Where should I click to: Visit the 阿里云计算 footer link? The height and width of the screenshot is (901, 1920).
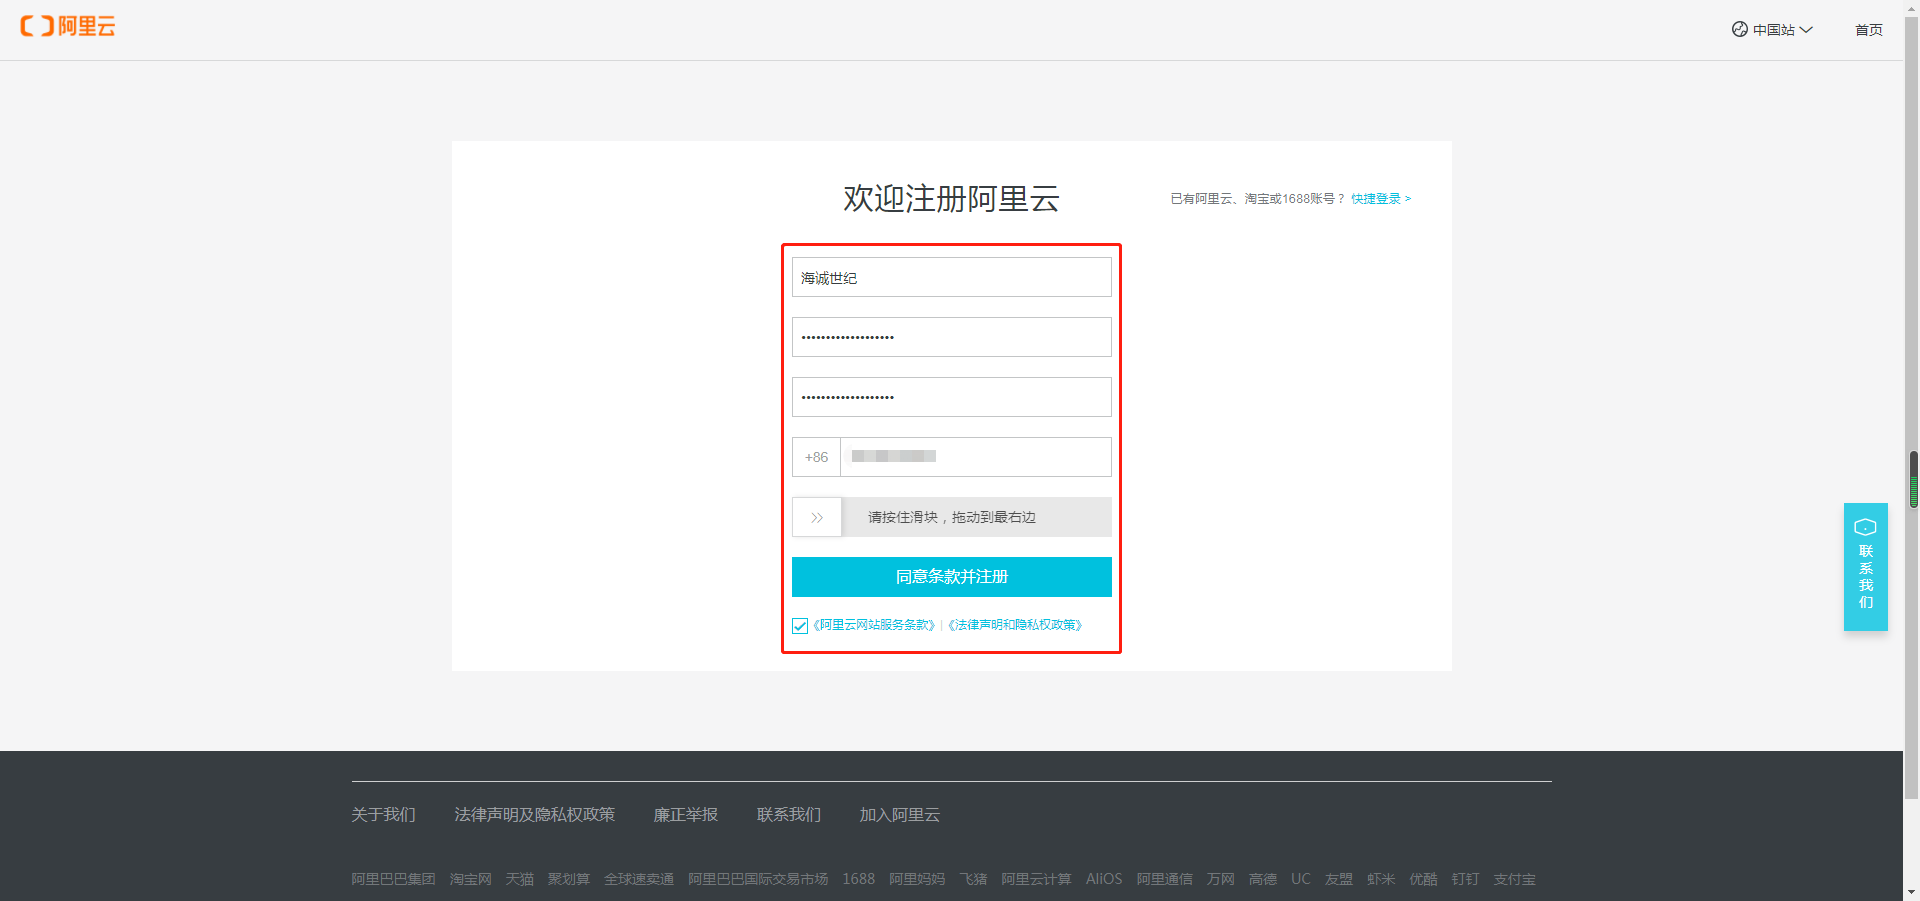point(1036,879)
